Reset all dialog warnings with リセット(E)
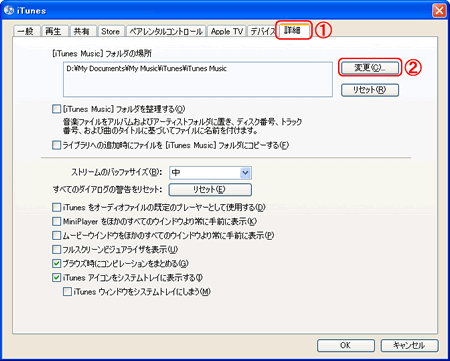This screenshot has width=450, height=361. pos(210,190)
